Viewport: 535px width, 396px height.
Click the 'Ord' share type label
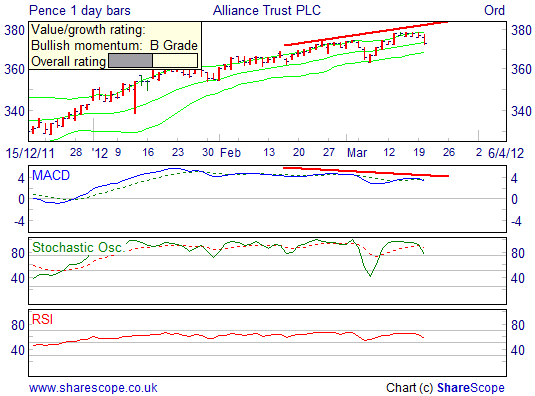click(494, 11)
